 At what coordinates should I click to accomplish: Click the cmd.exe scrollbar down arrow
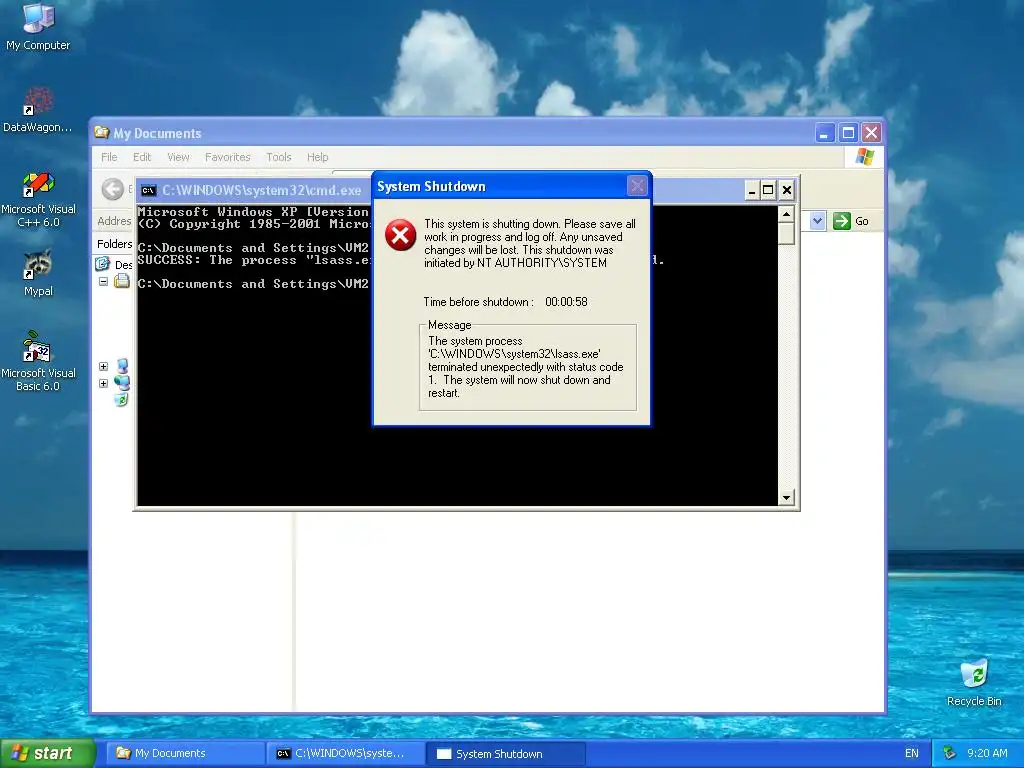786,498
